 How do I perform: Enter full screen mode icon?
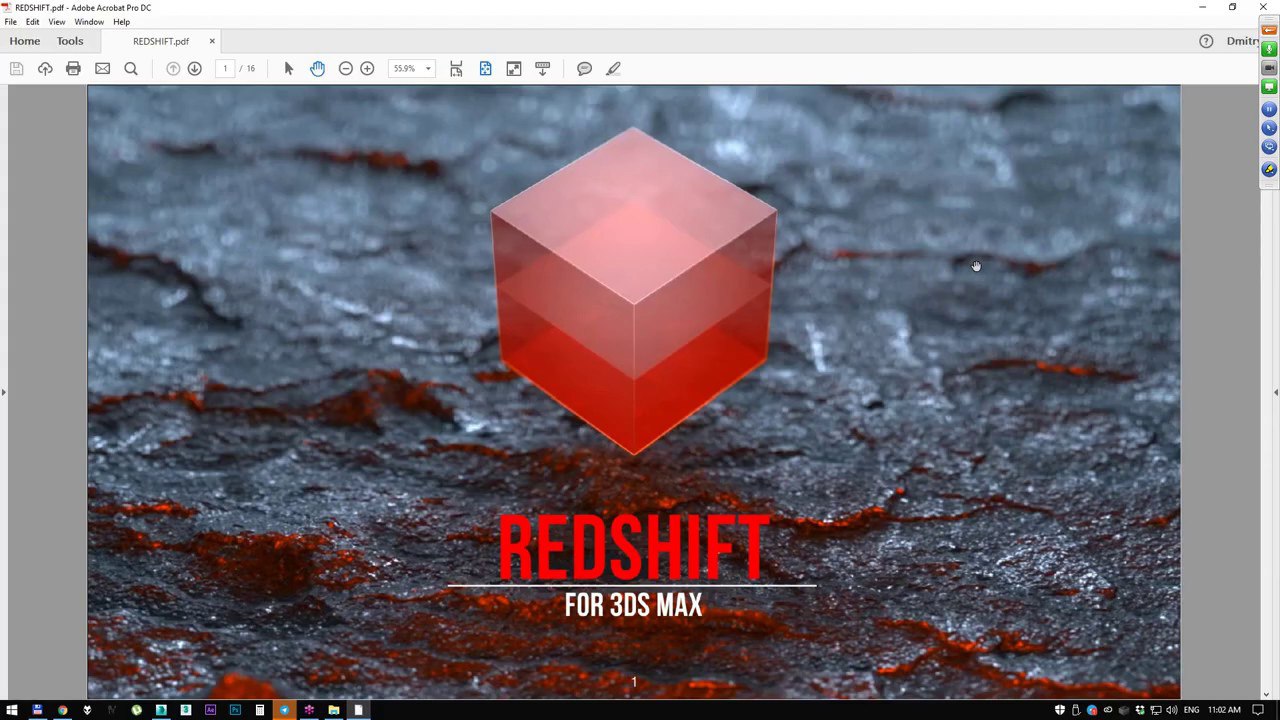[x=514, y=68]
